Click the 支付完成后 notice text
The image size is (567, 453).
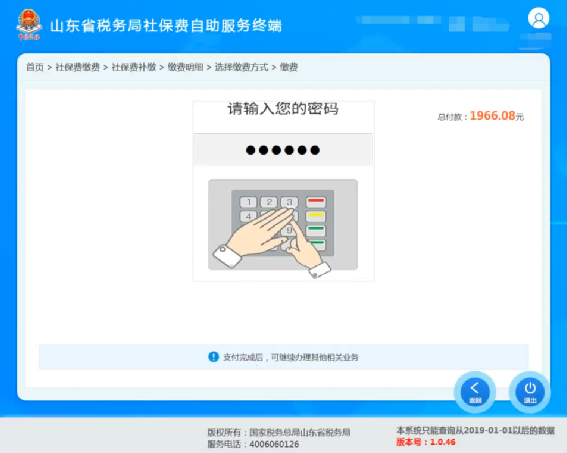pyautogui.click(x=291, y=357)
